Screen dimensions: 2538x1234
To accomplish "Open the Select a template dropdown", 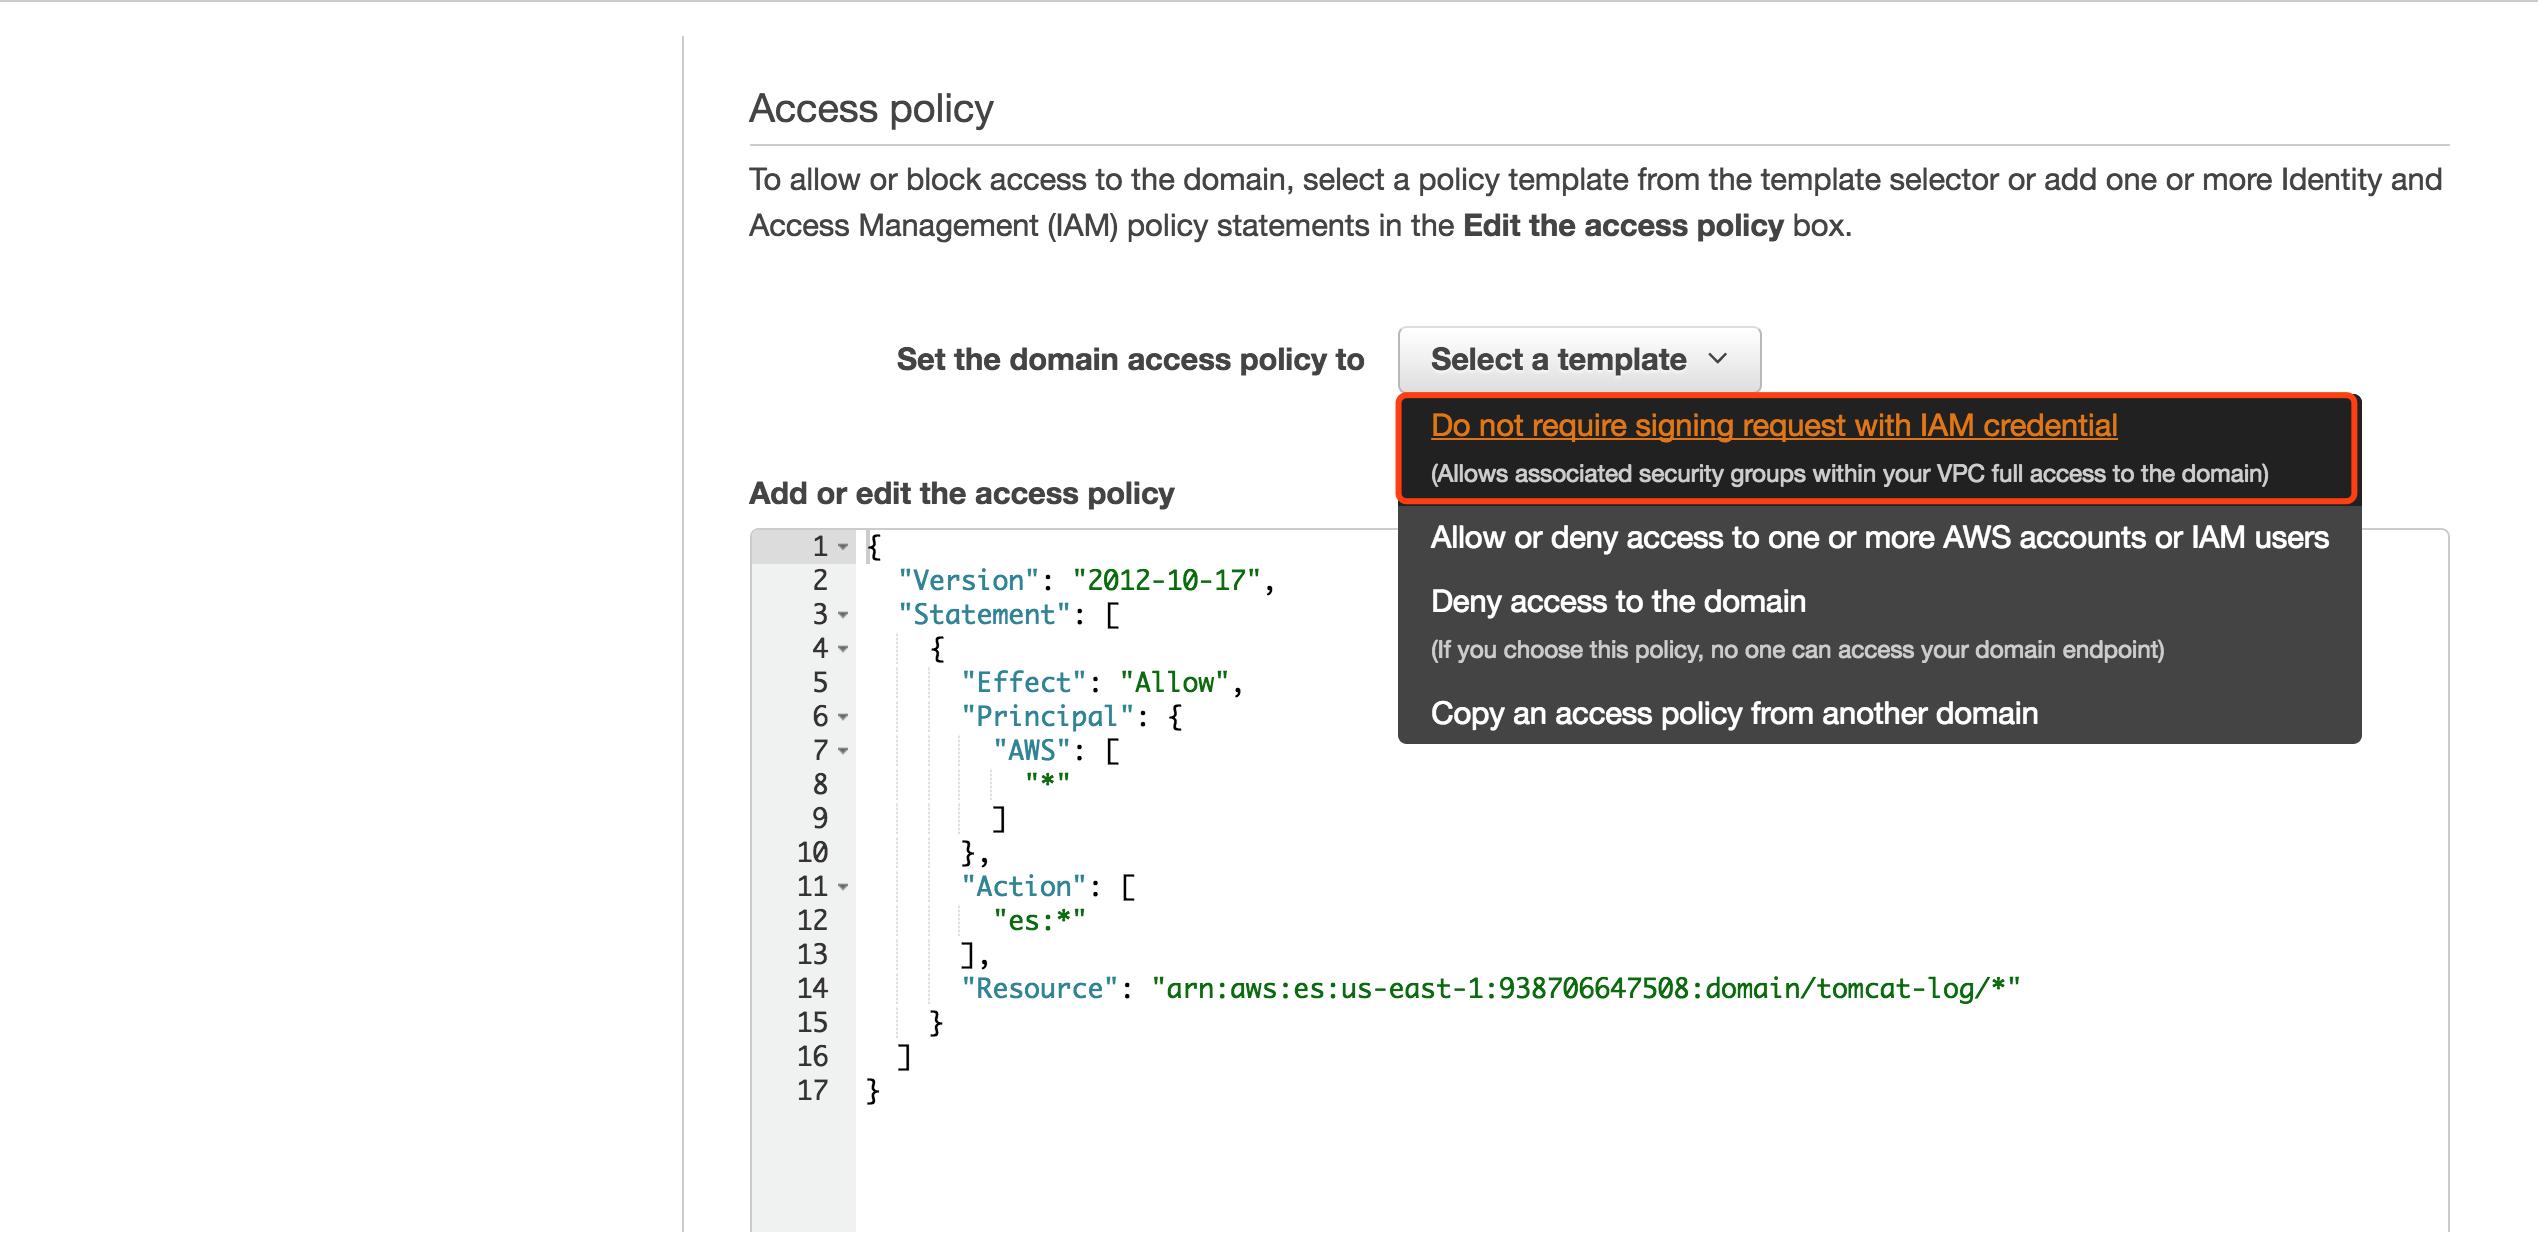I will pyautogui.click(x=1577, y=359).
